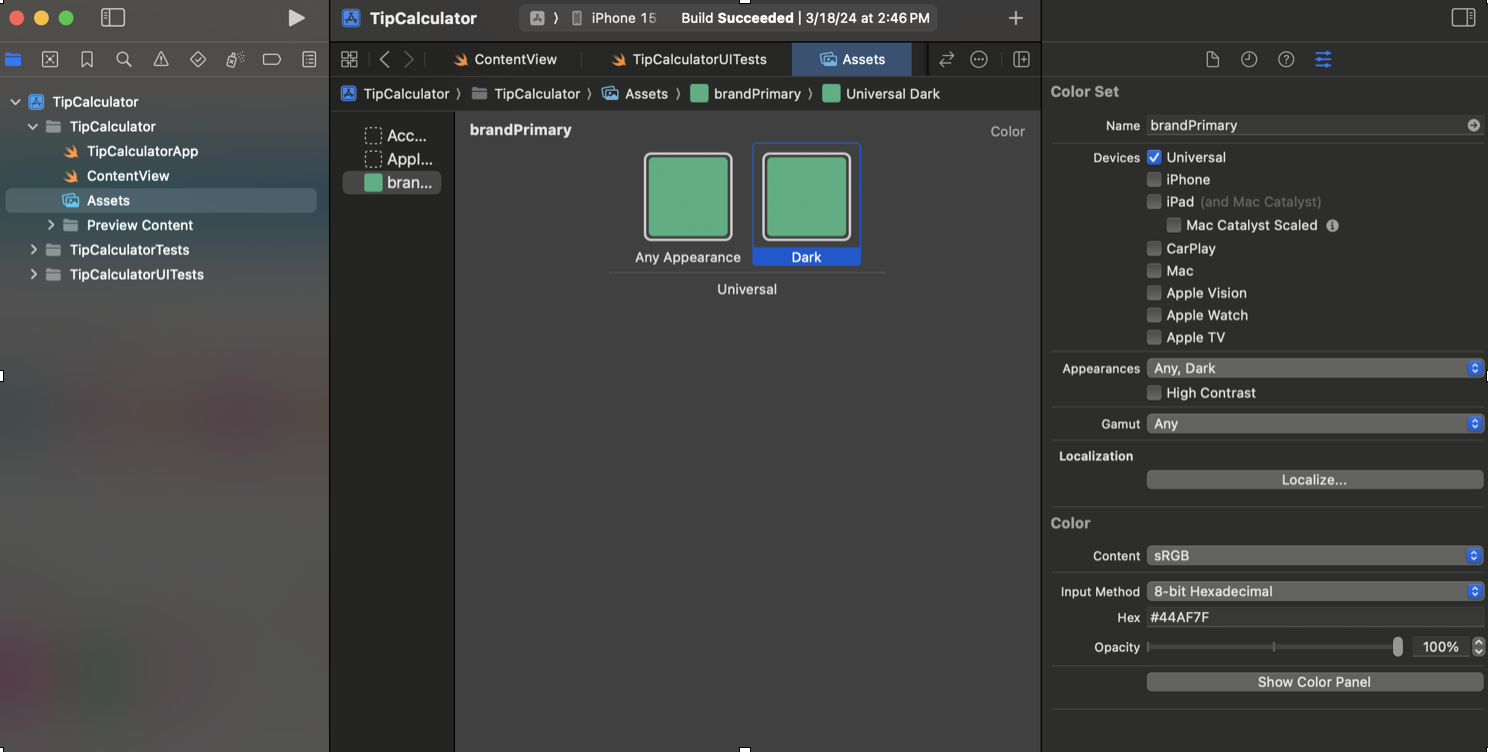The height and width of the screenshot is (752, 1488).
Task: Collapse the TipCalculator project root
Action: (x=15, y=101)
